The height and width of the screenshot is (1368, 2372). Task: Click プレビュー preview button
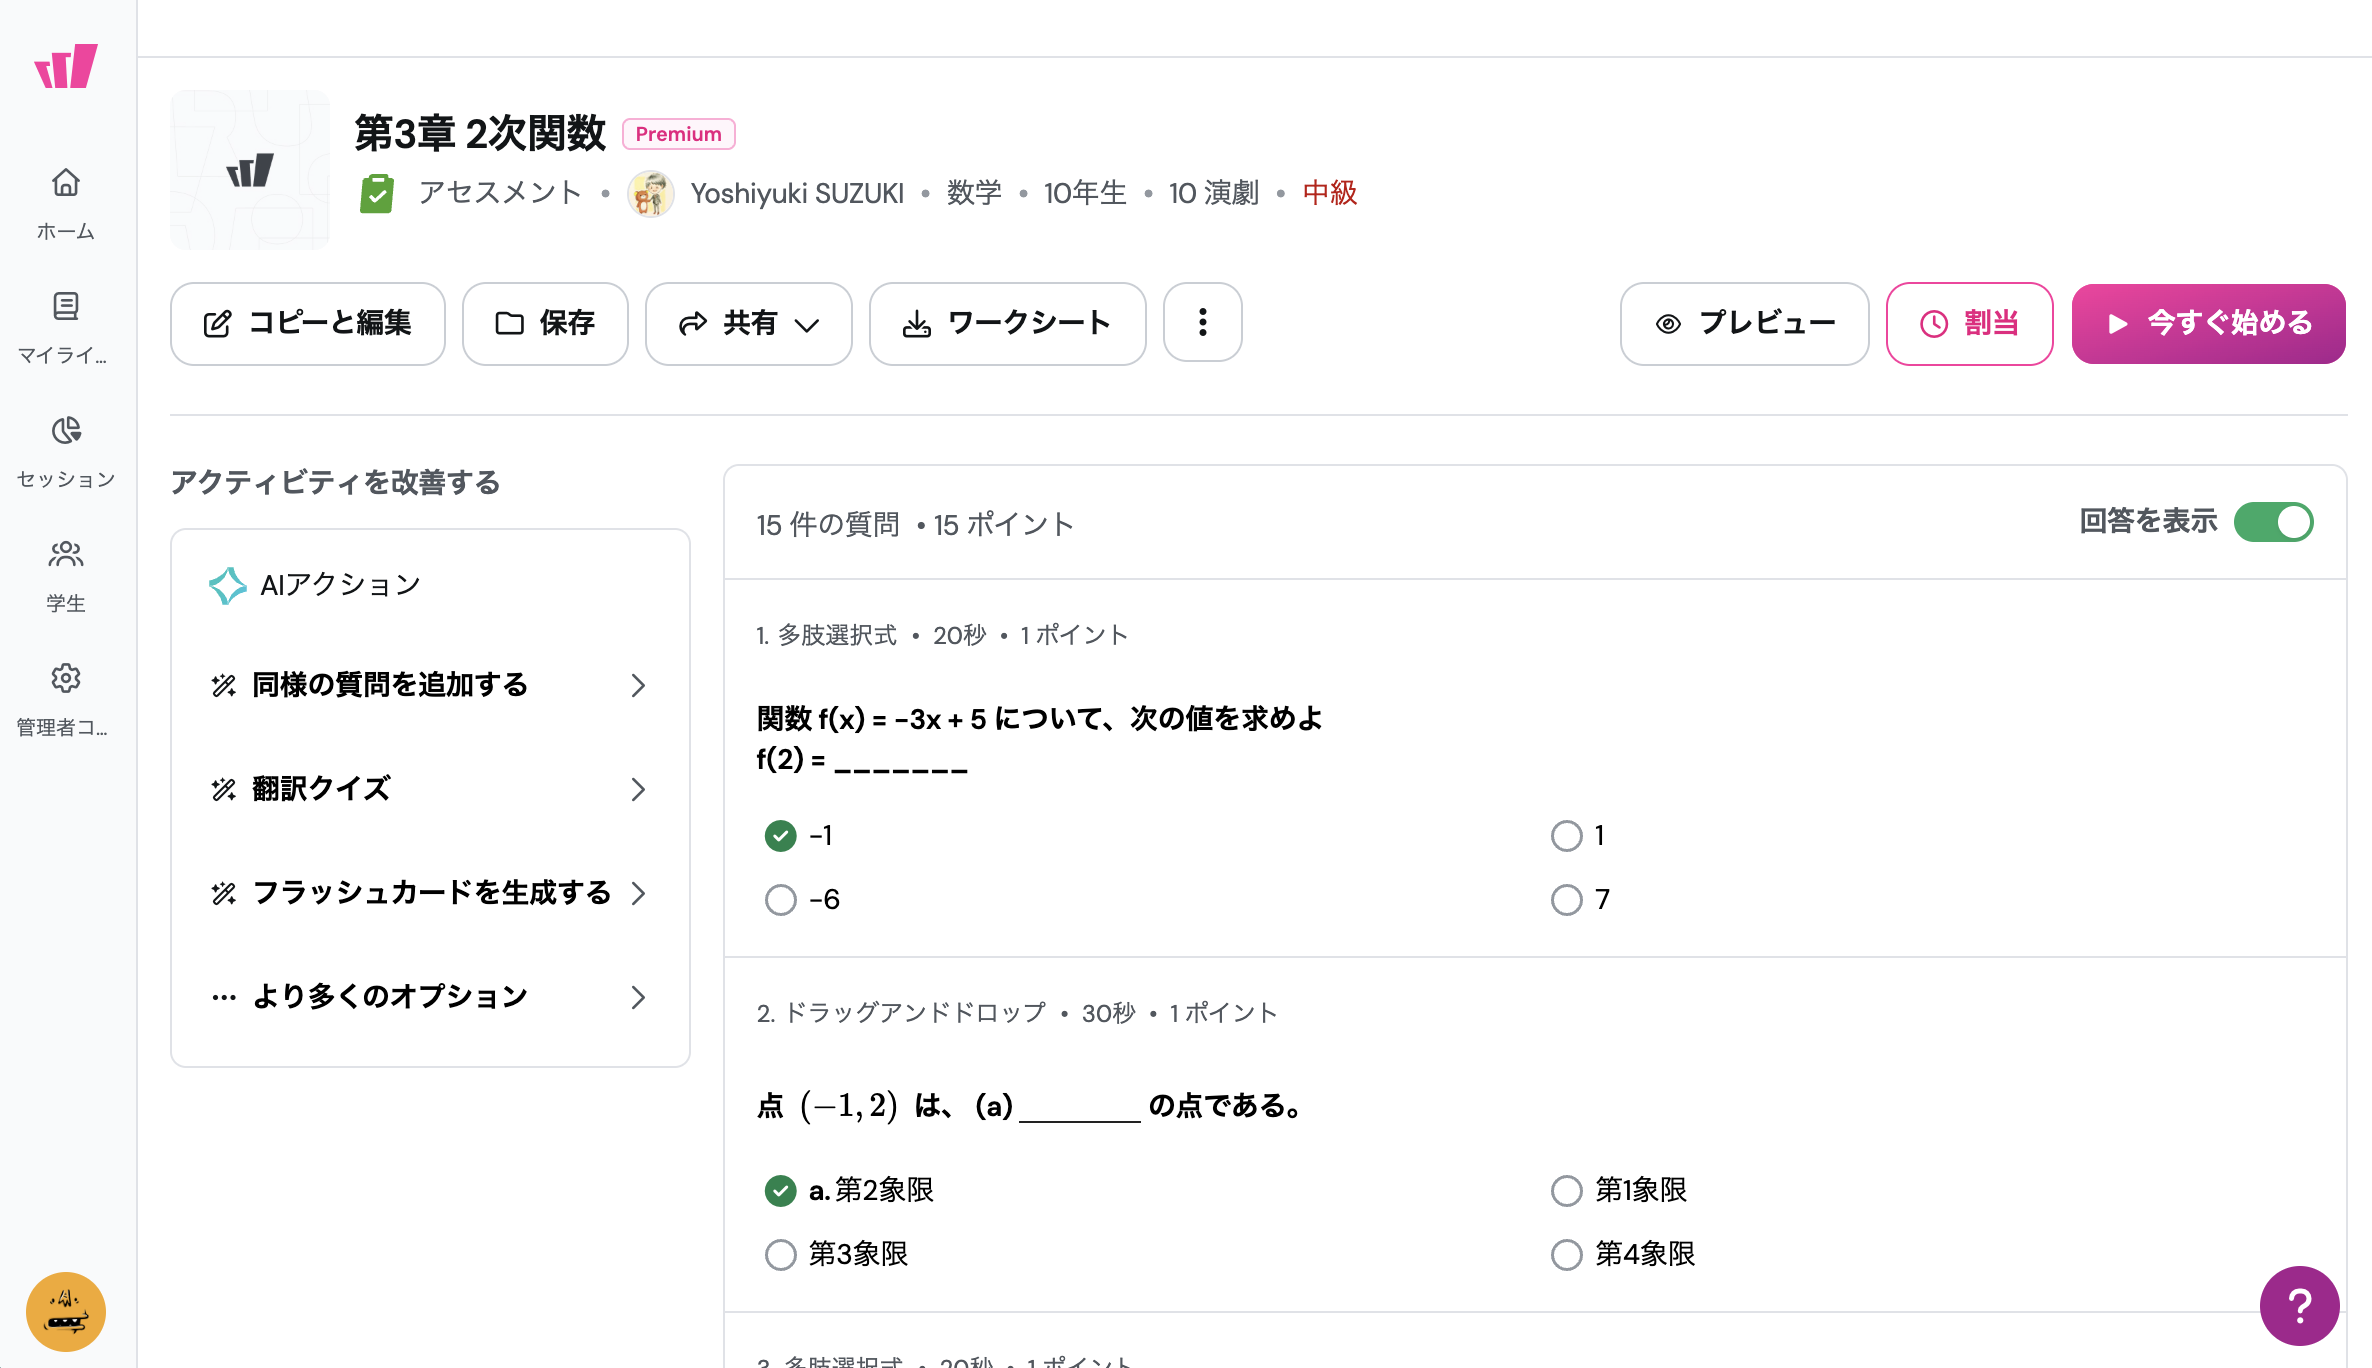coord(1745,323)
